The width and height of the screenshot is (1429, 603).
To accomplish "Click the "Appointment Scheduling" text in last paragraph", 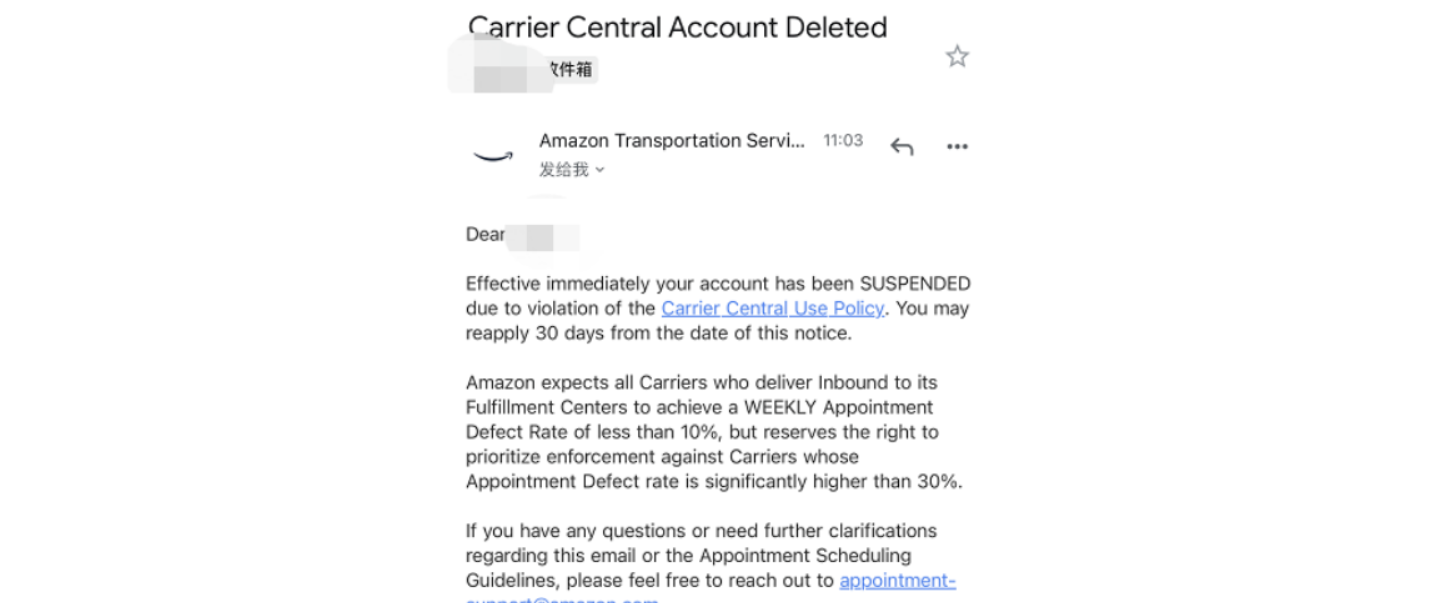I will coord(805,555).
